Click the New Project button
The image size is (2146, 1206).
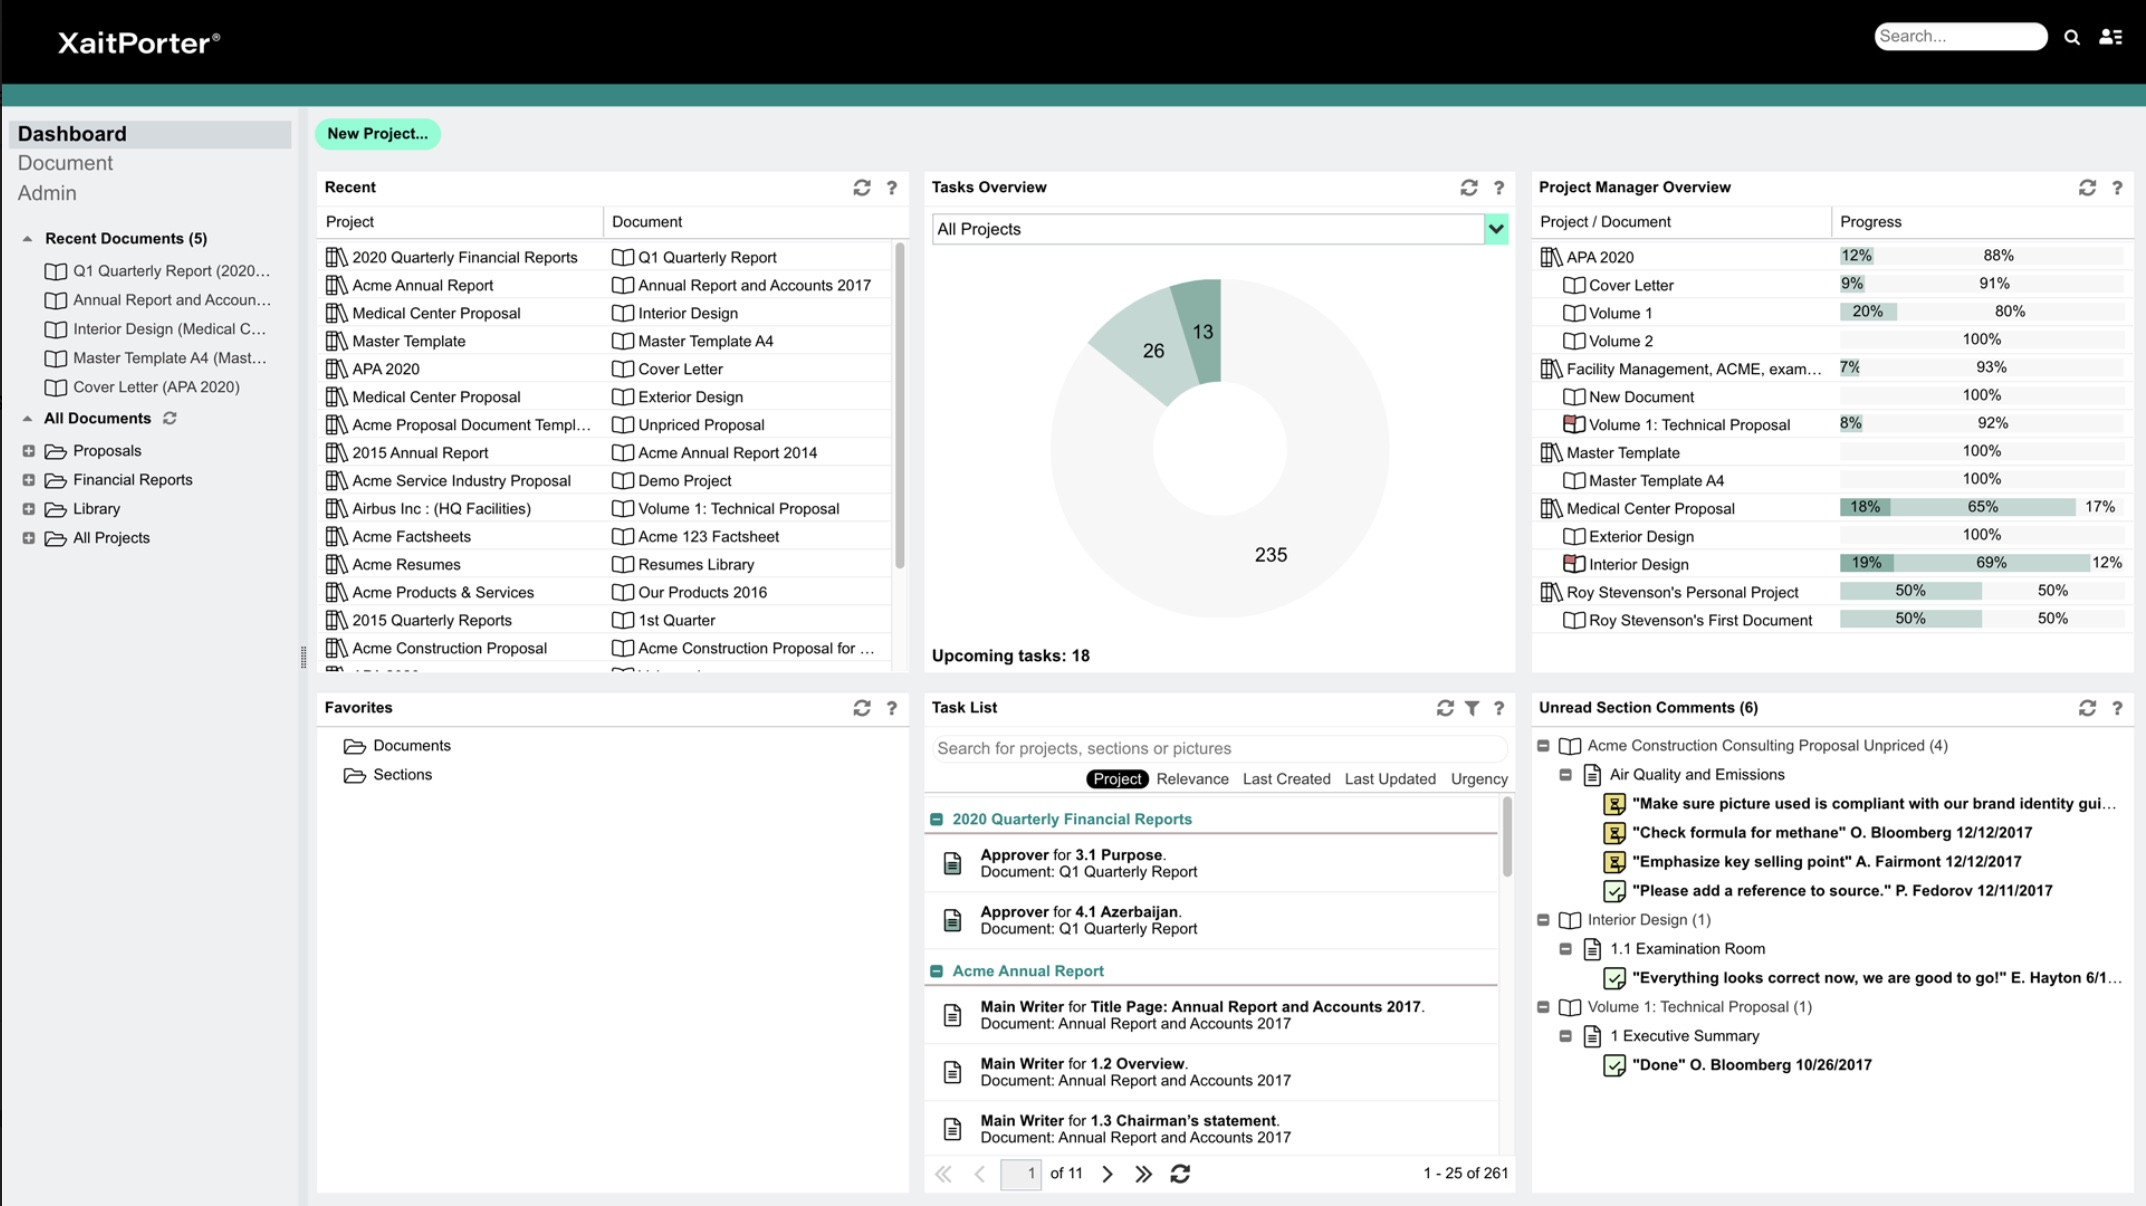377,133
